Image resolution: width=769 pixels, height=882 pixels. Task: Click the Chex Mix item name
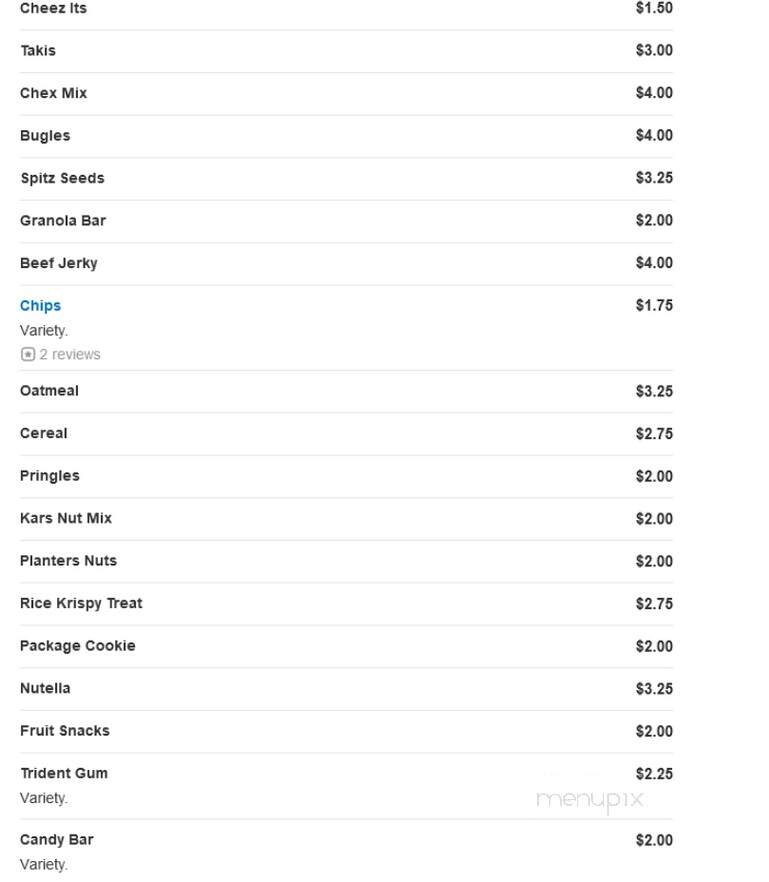click(x=53, y=93)
